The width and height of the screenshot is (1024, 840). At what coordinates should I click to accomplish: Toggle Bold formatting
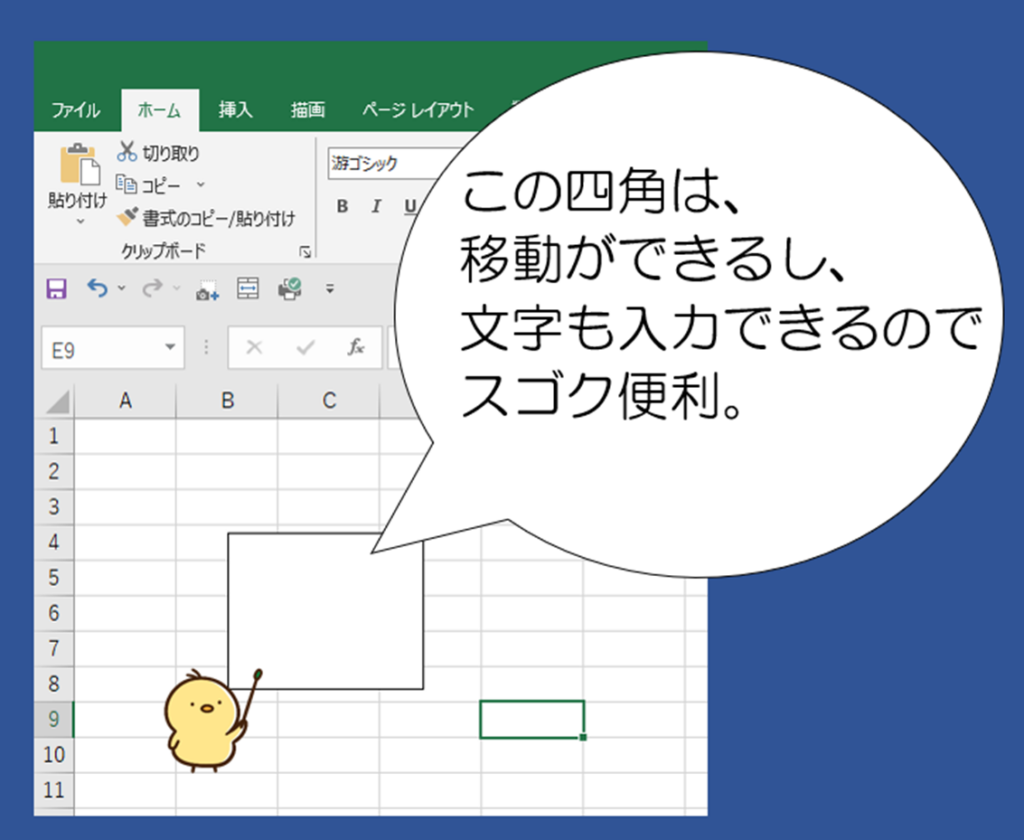click(x=342, y=206)
